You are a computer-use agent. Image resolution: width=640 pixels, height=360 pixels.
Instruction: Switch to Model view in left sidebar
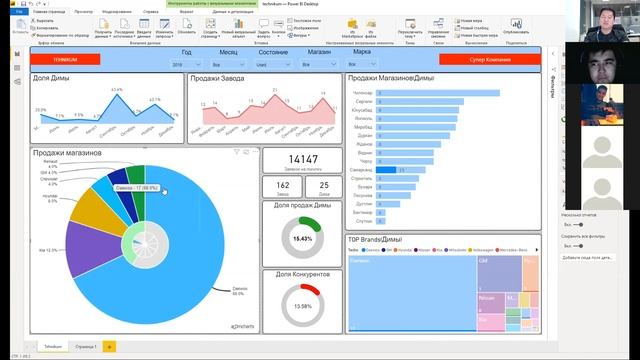17,82
